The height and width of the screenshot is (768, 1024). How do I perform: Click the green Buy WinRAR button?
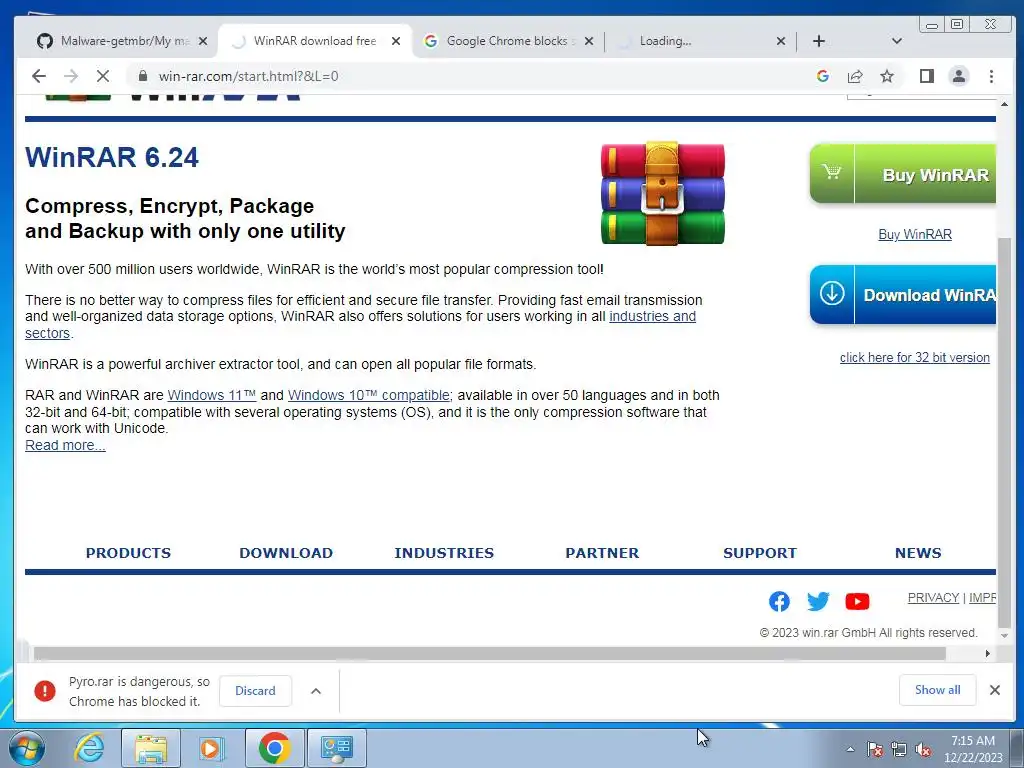click(903, 174)
